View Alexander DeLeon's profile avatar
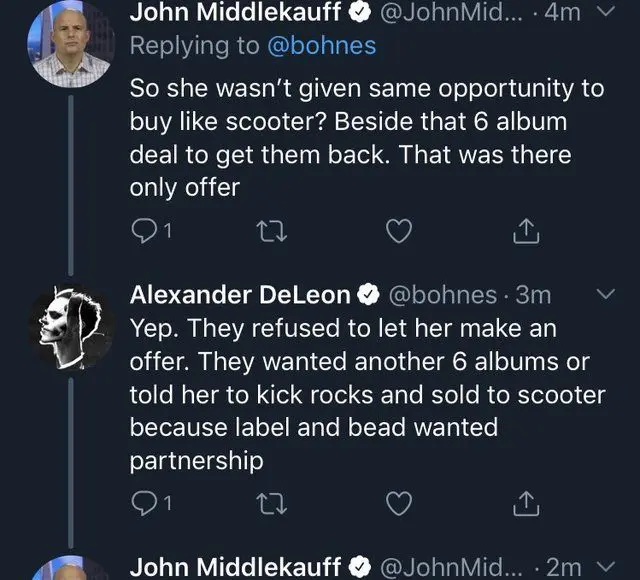 pyautogui.click(x=70, y=327)
